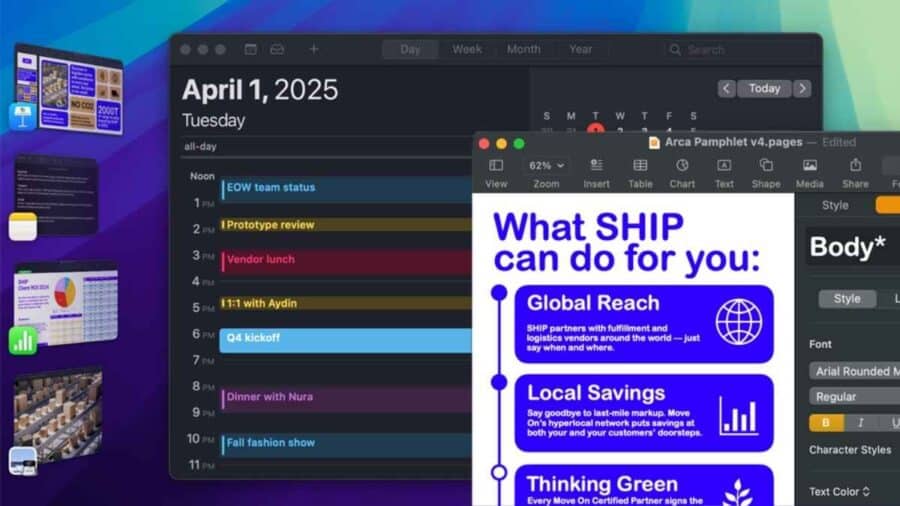Screen dimensions: 900x506
Task: Click the Notes app icon in Stage Manager
Action: (x=23, y=227)
